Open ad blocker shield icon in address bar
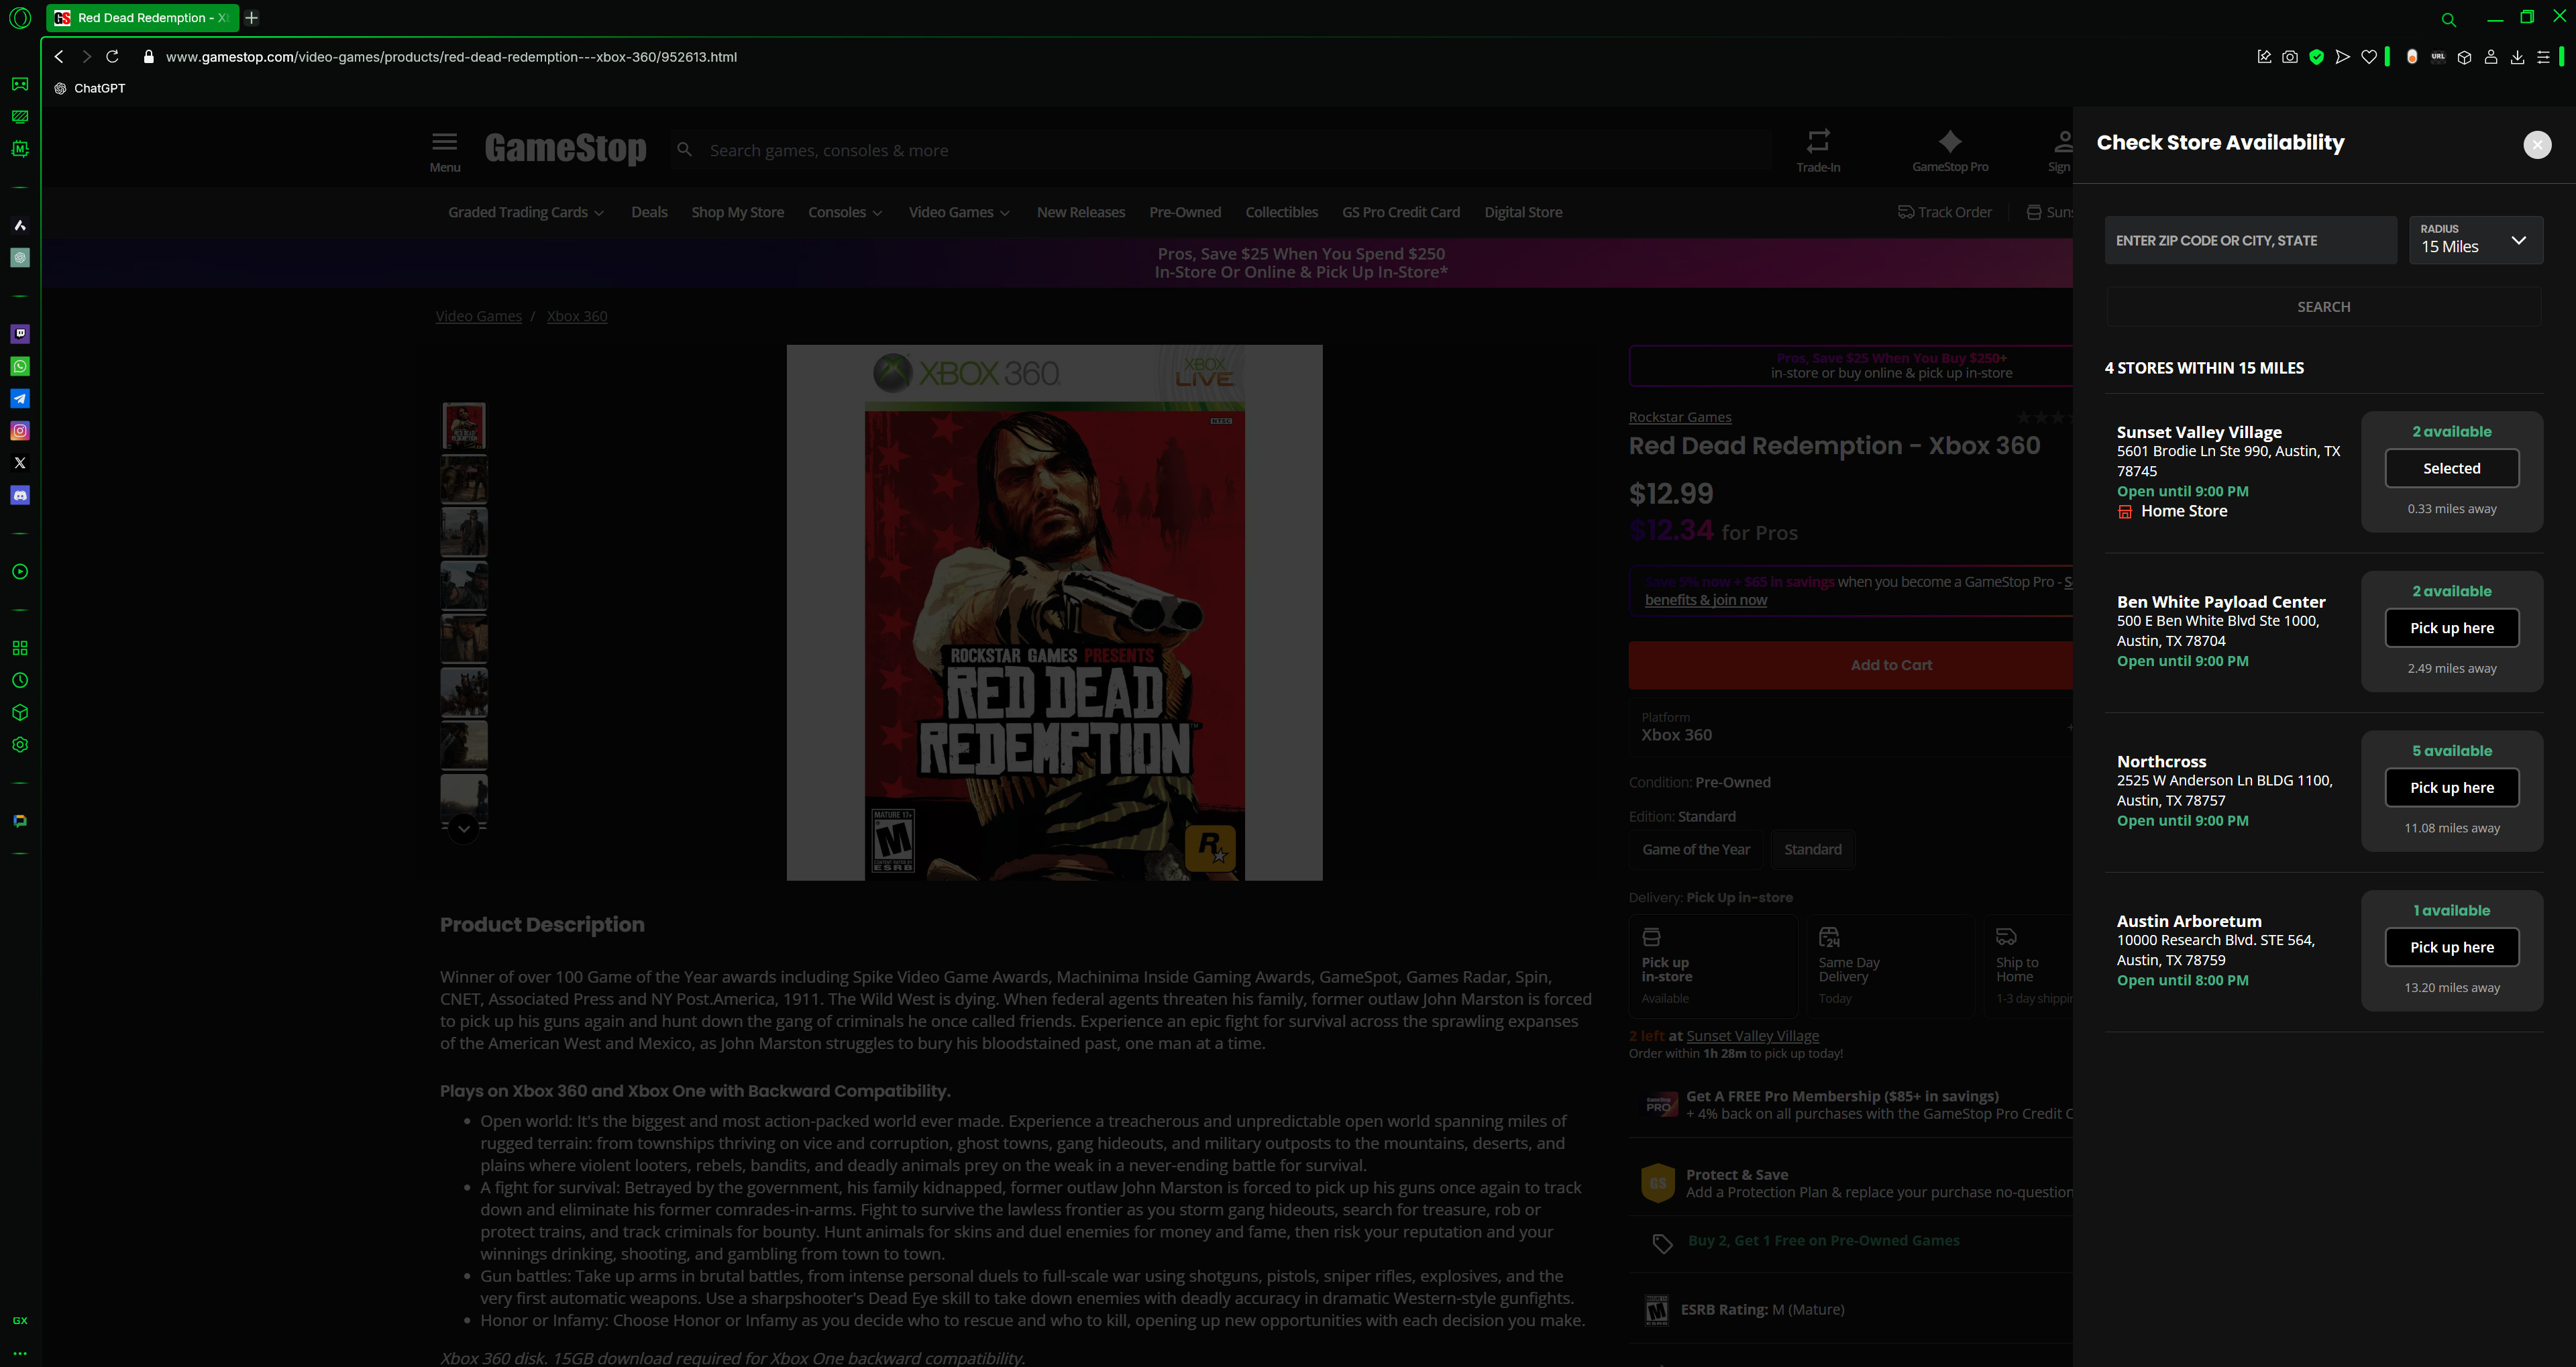2576x1367 pixels. click(x=2316, y=57)
